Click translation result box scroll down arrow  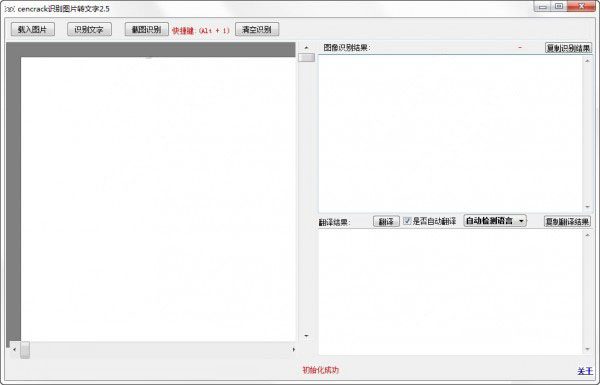588,349
